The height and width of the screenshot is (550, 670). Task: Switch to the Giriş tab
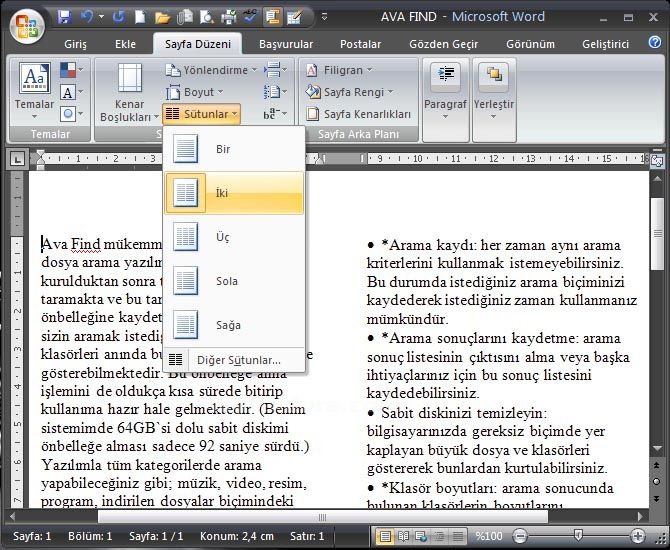coord(76,44)
